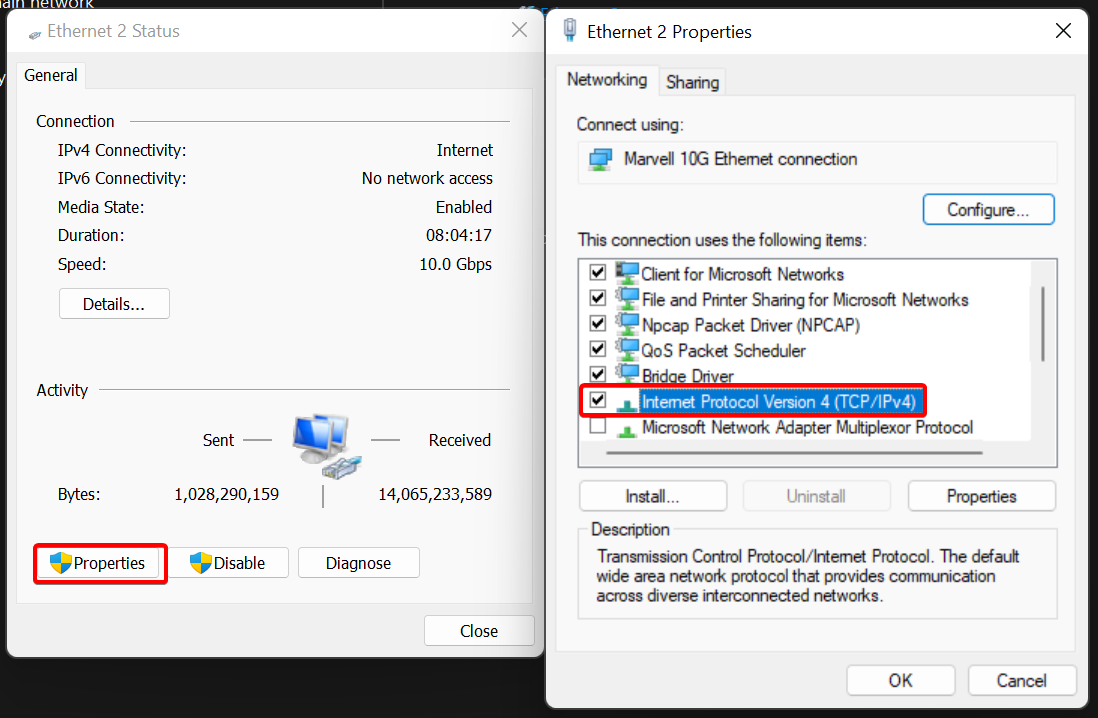Click the Microsoft Network Adapter Multiplexor icon
The height and width of the screenshot is (718, 1098).
pos(627,428)
